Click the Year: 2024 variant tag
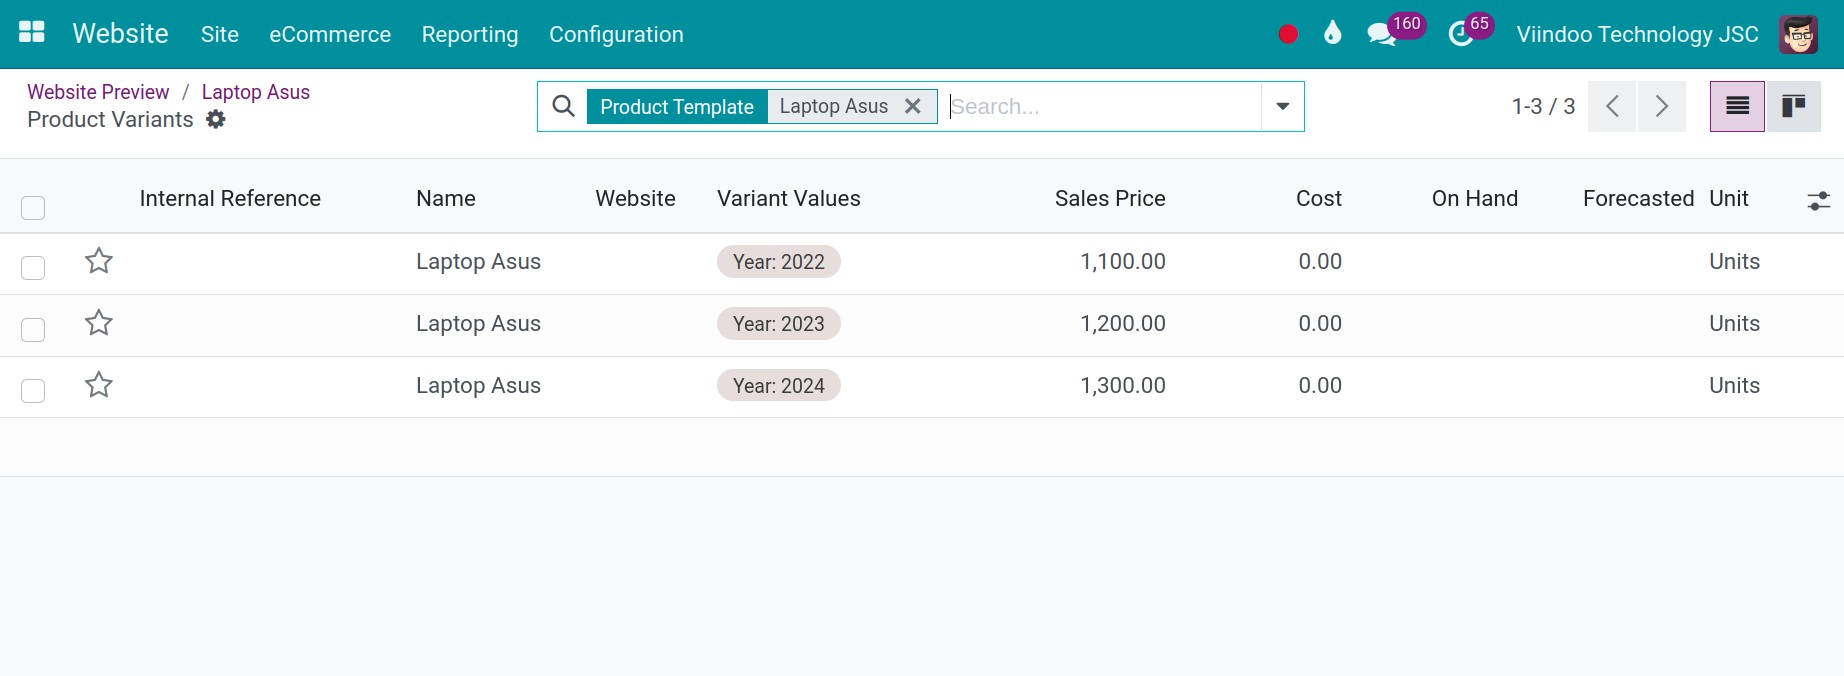Screen dimensions: 1844x676 point(779,386)
